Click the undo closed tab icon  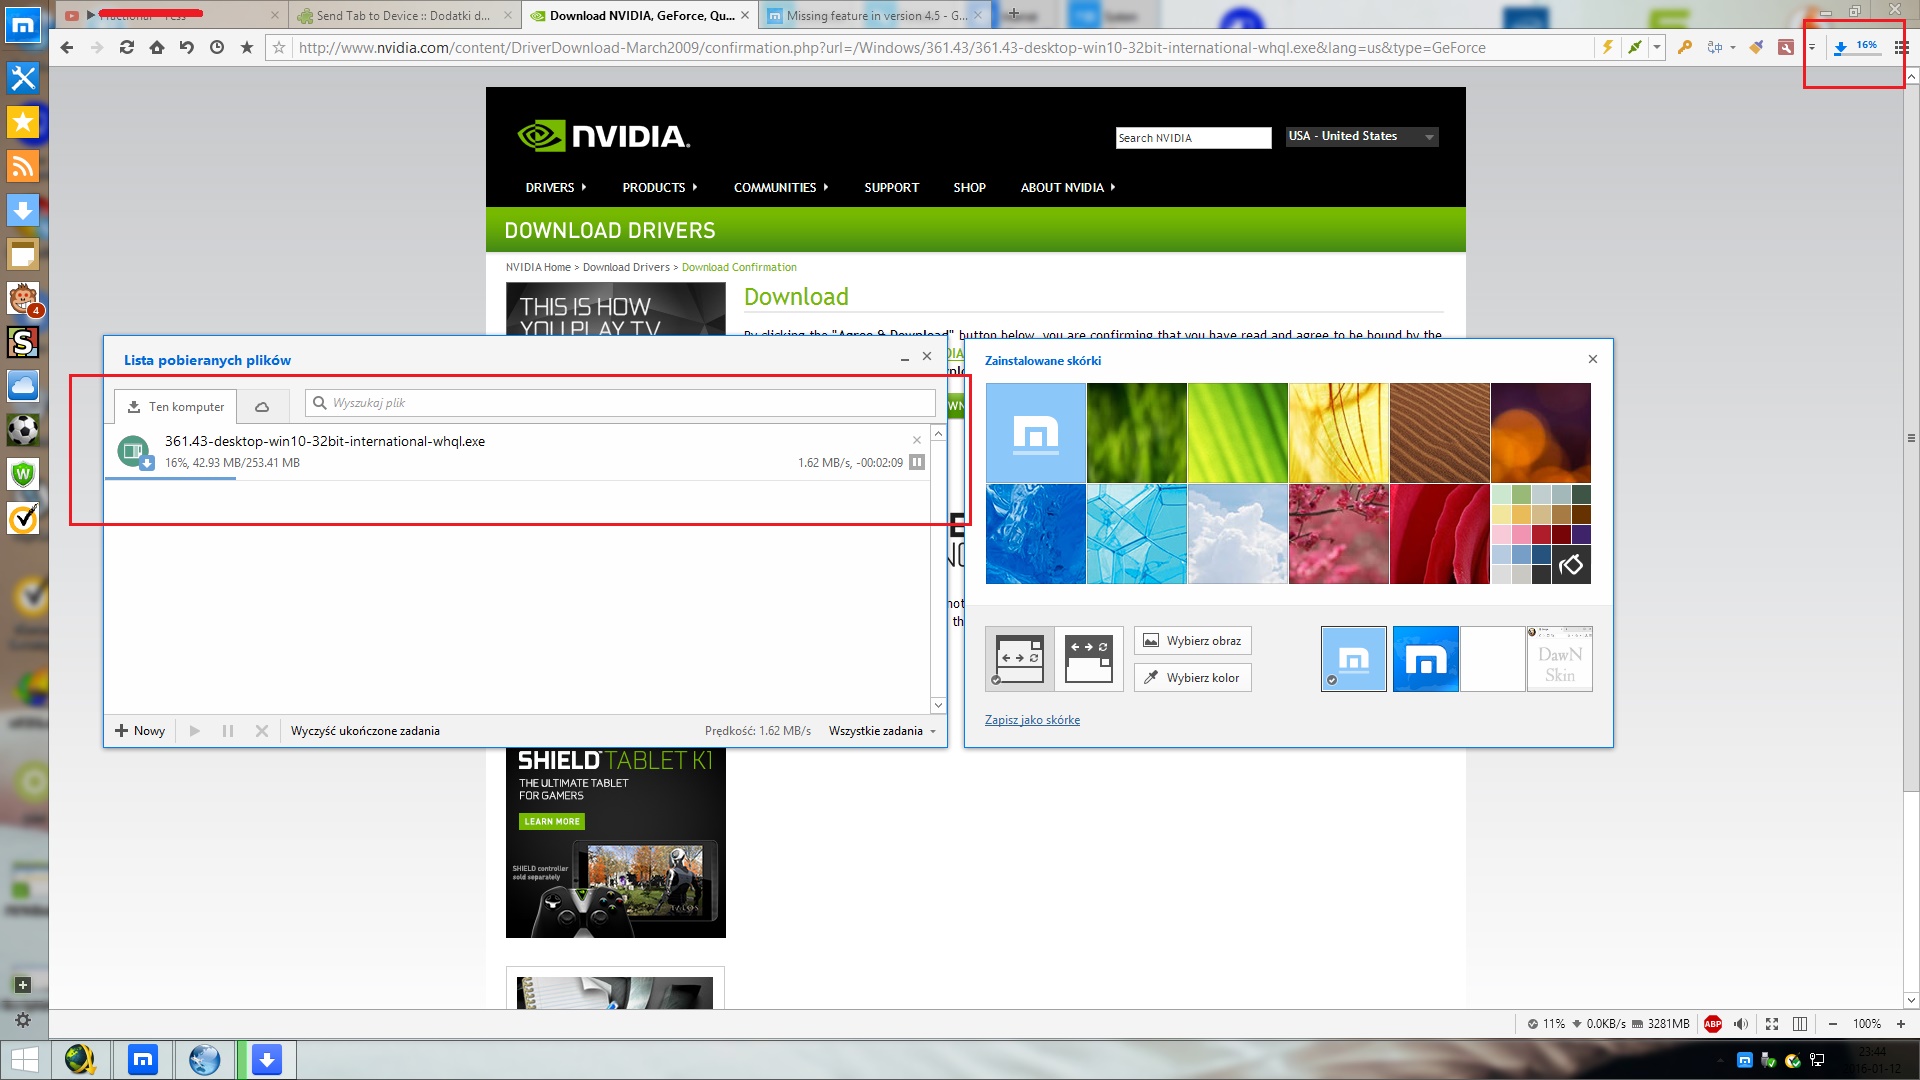point(187,47)
